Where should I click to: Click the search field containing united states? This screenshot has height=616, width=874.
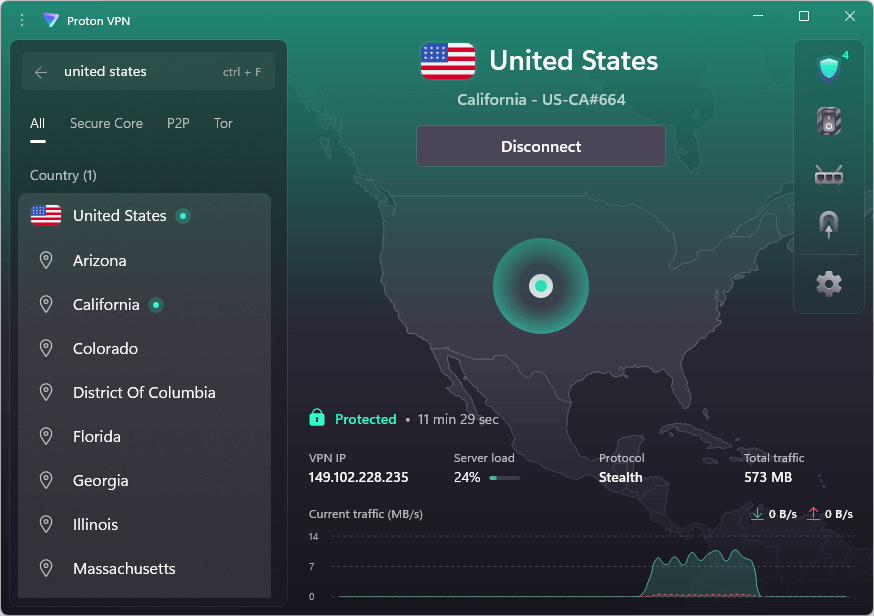click(x=140, y=72)
